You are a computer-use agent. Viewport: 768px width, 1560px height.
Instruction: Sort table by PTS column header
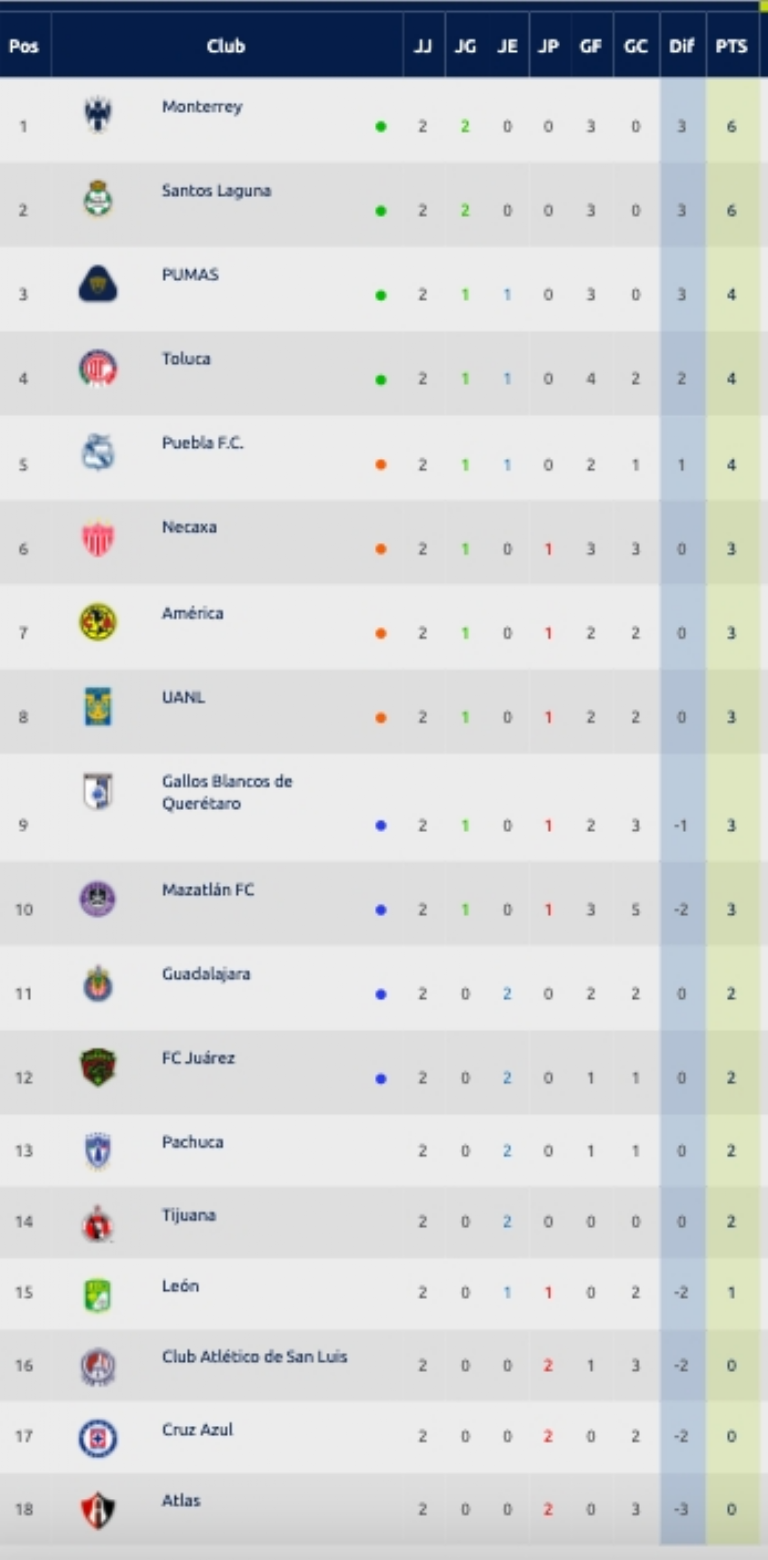[x=732, y=46]
